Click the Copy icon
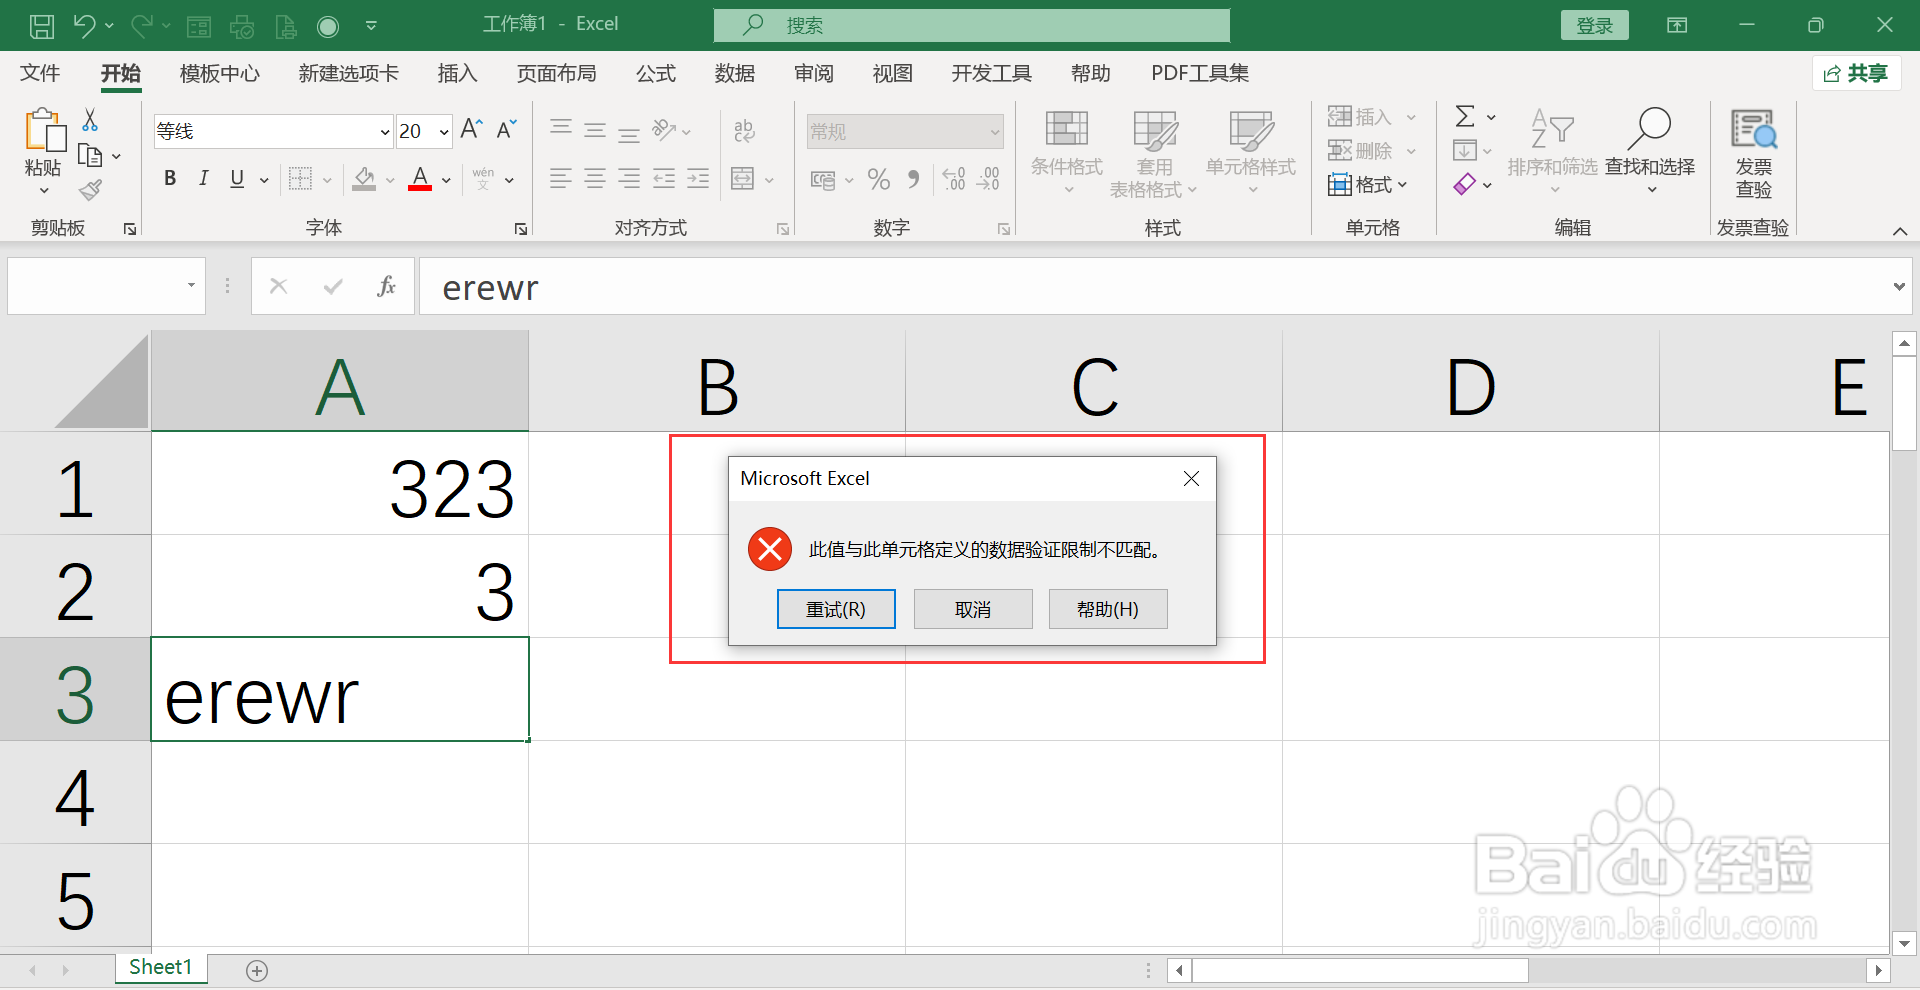Screen dimensions: 1920x990 [90, 156]
